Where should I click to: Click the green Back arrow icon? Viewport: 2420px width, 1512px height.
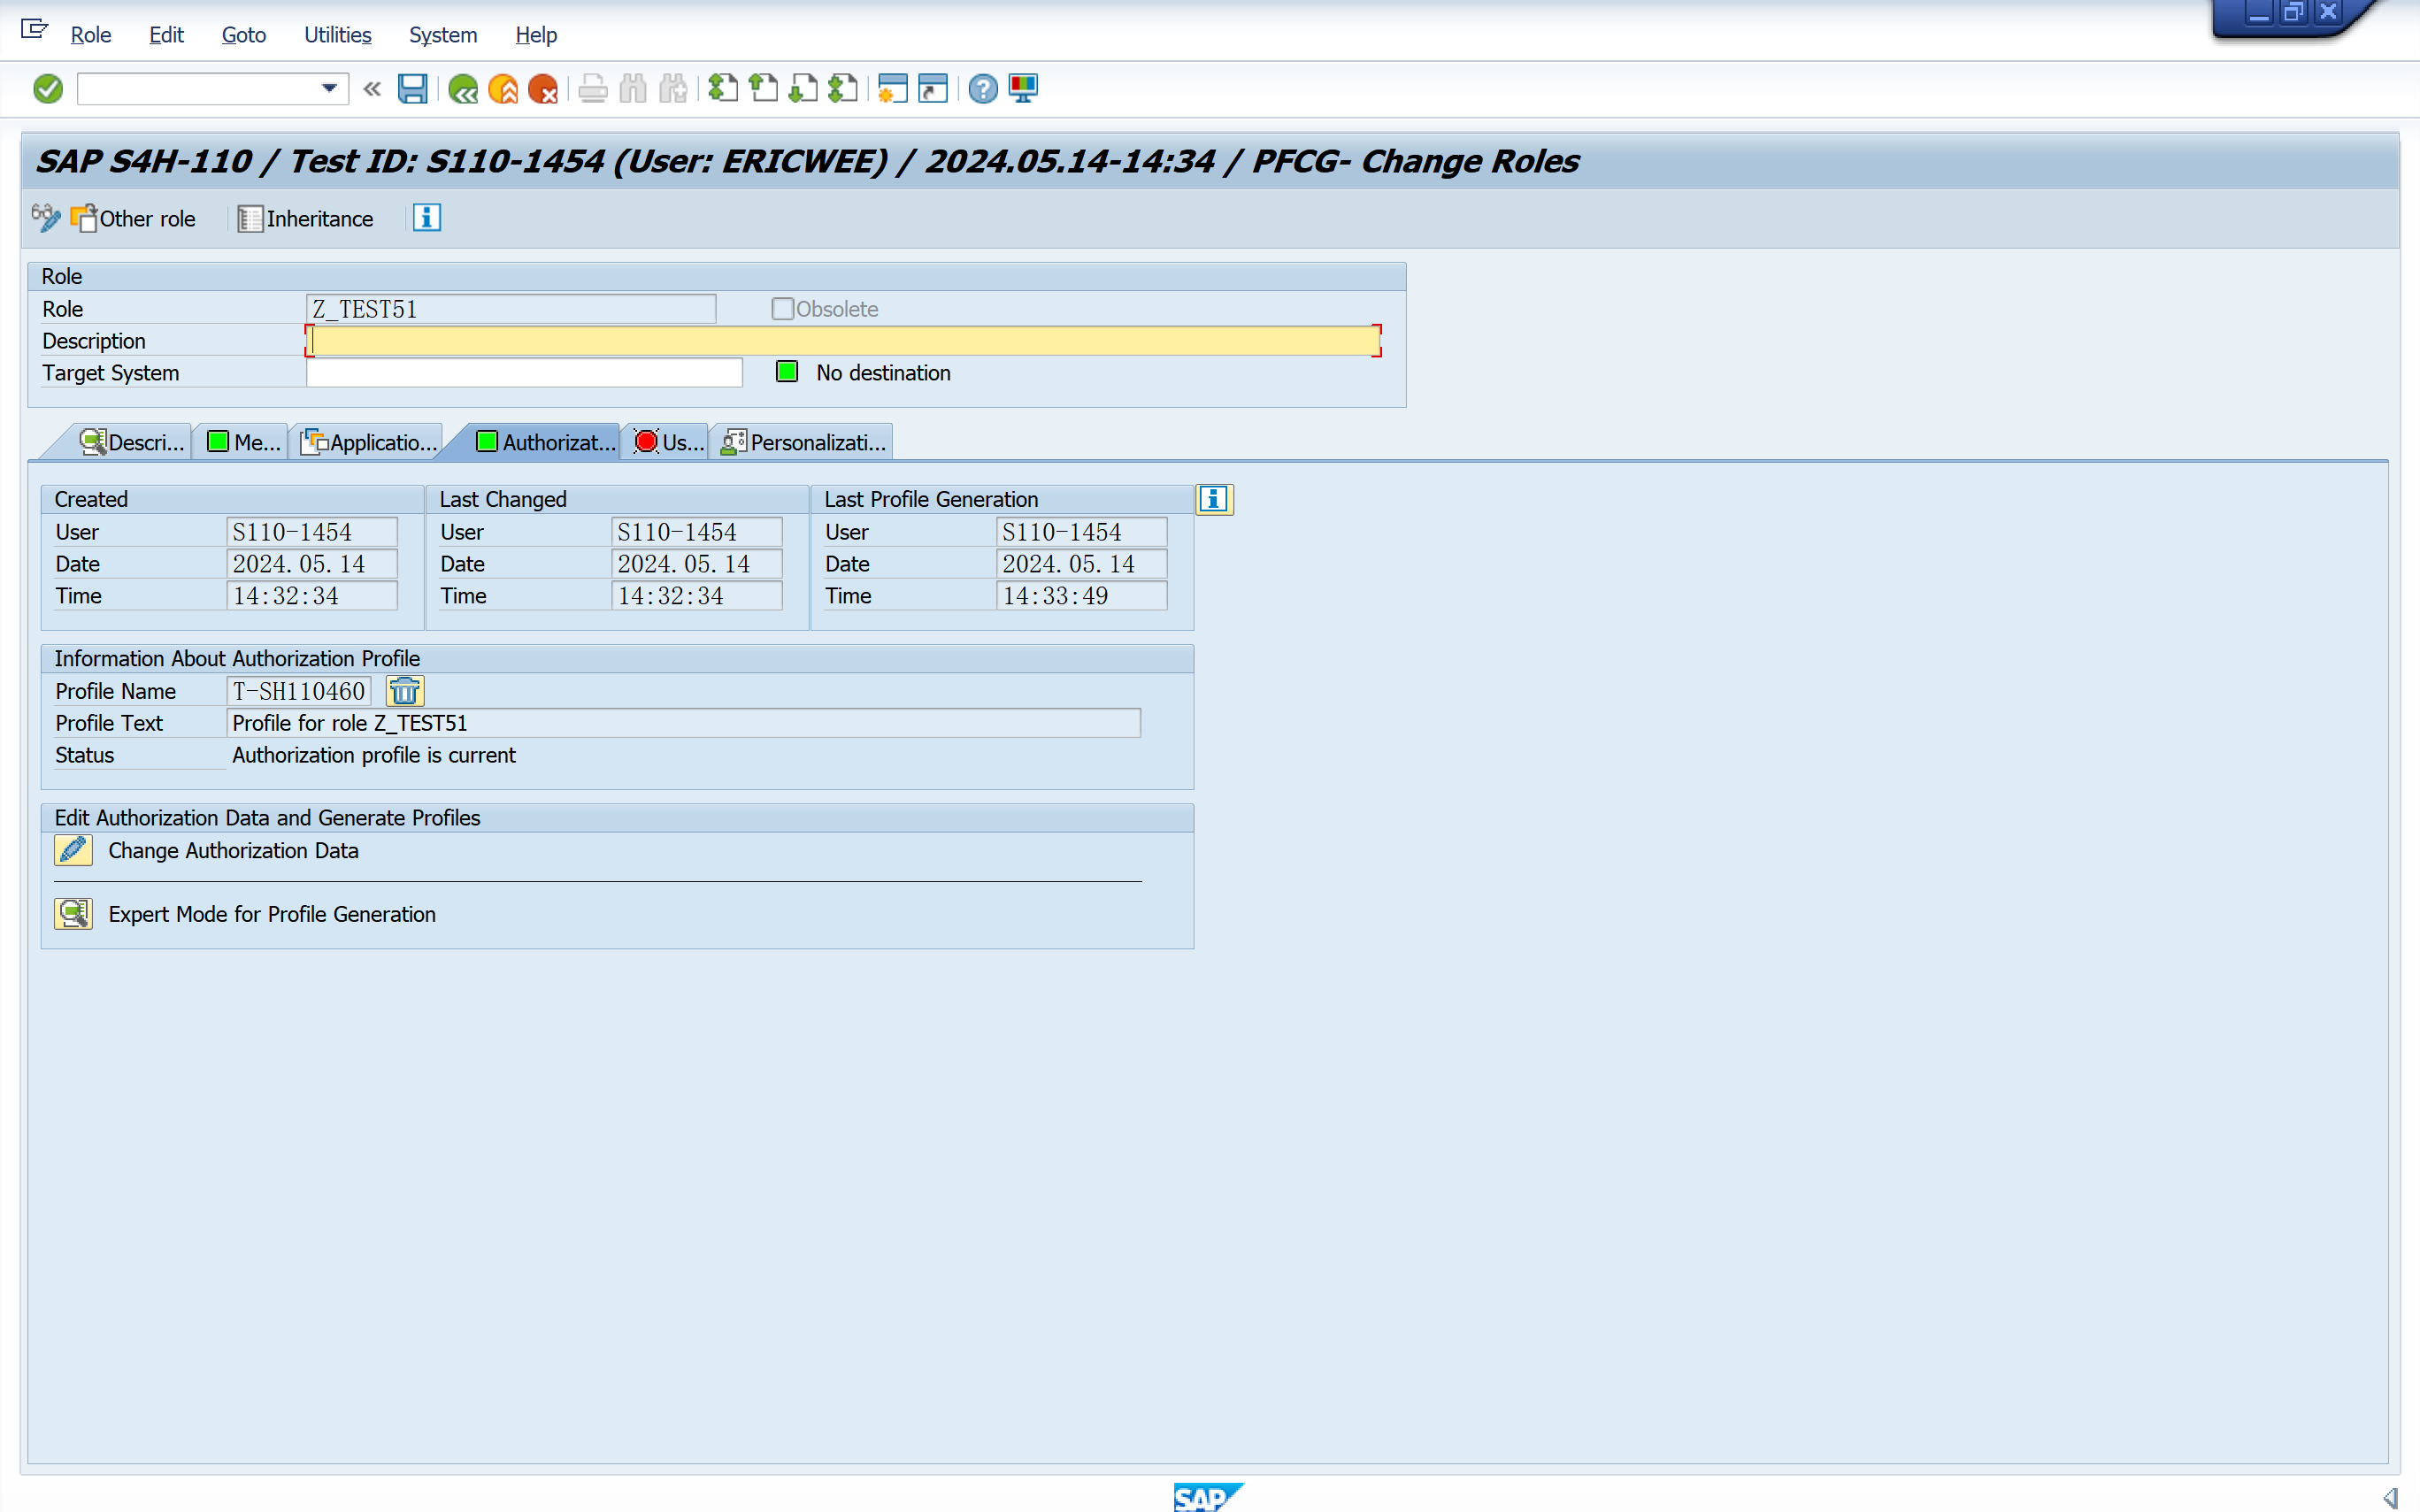462,89
